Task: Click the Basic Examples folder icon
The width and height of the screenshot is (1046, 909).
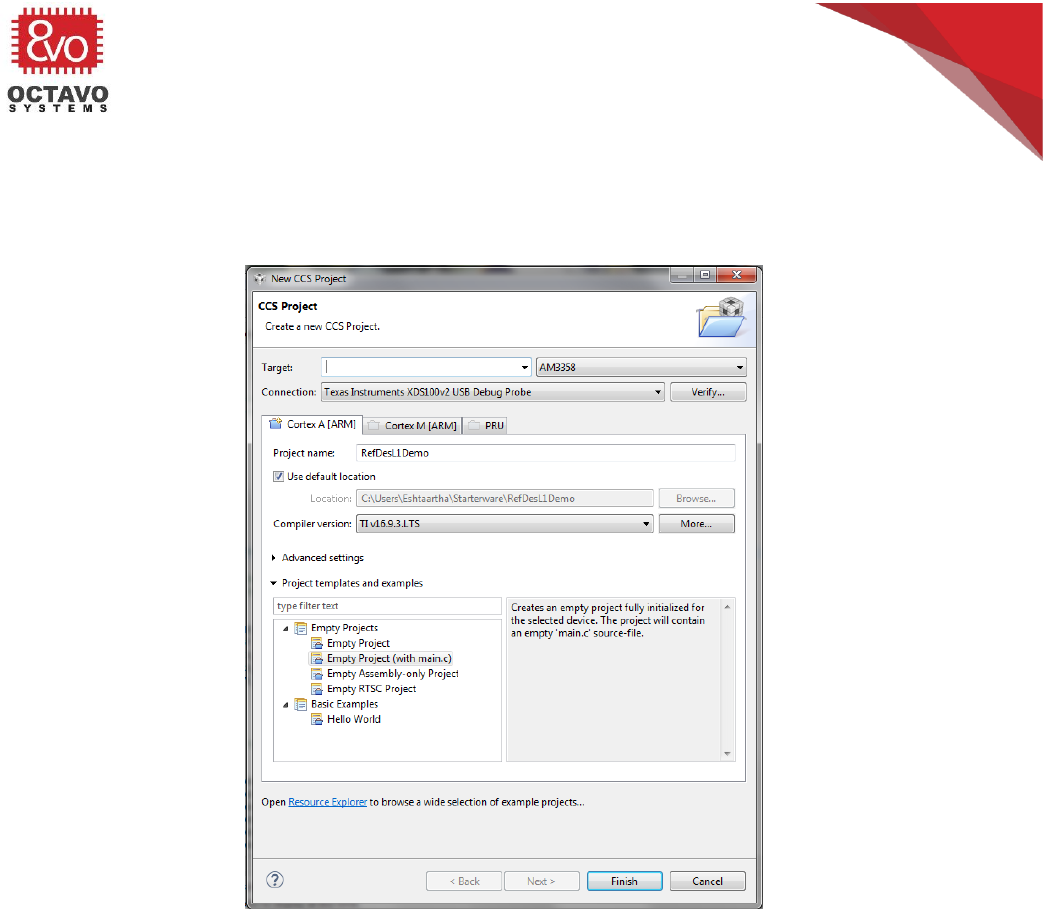Action: [x=300, y=704]
